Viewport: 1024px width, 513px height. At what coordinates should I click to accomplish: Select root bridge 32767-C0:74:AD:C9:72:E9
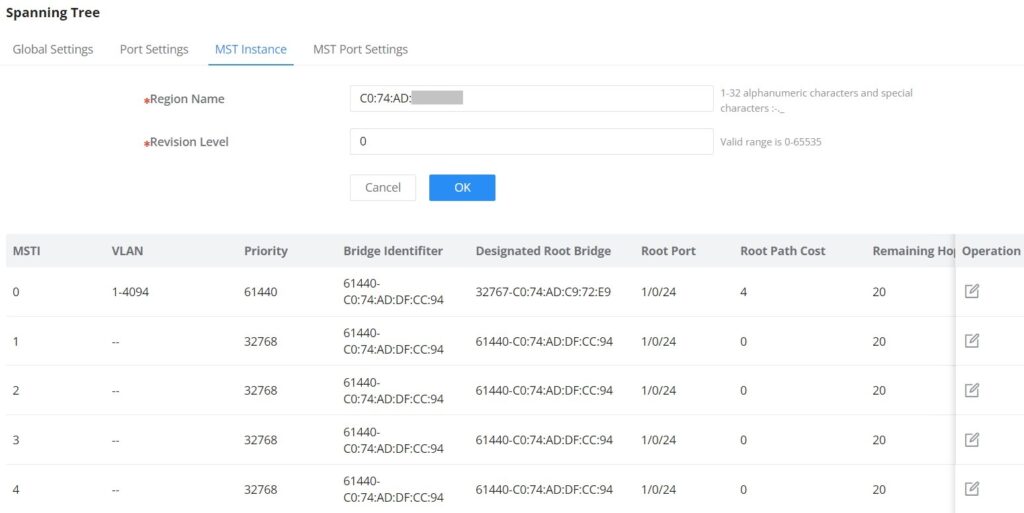tap(543, 292)
